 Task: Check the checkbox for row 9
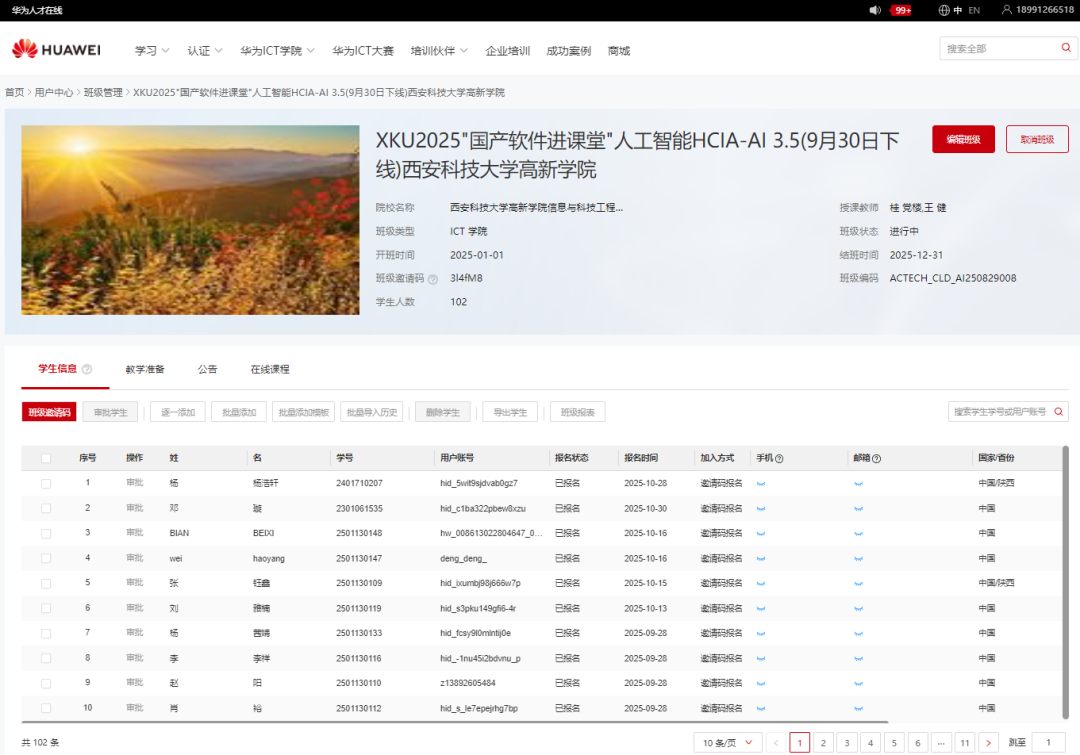[x=46, y=683]
